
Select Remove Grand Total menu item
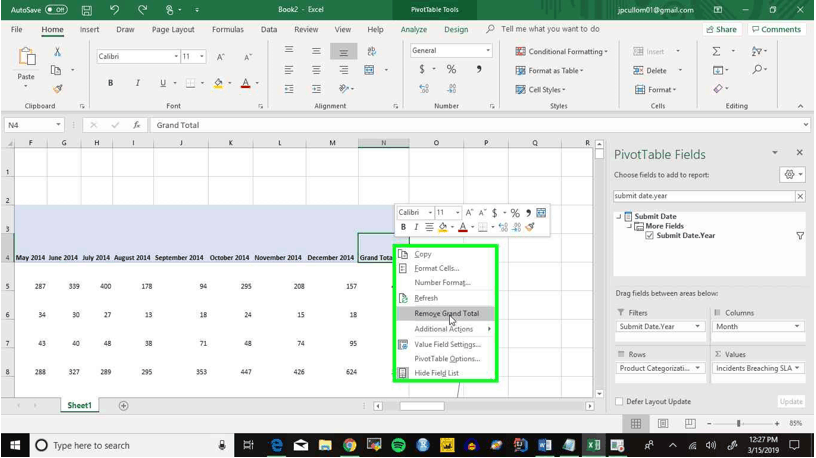click(445, 313)
